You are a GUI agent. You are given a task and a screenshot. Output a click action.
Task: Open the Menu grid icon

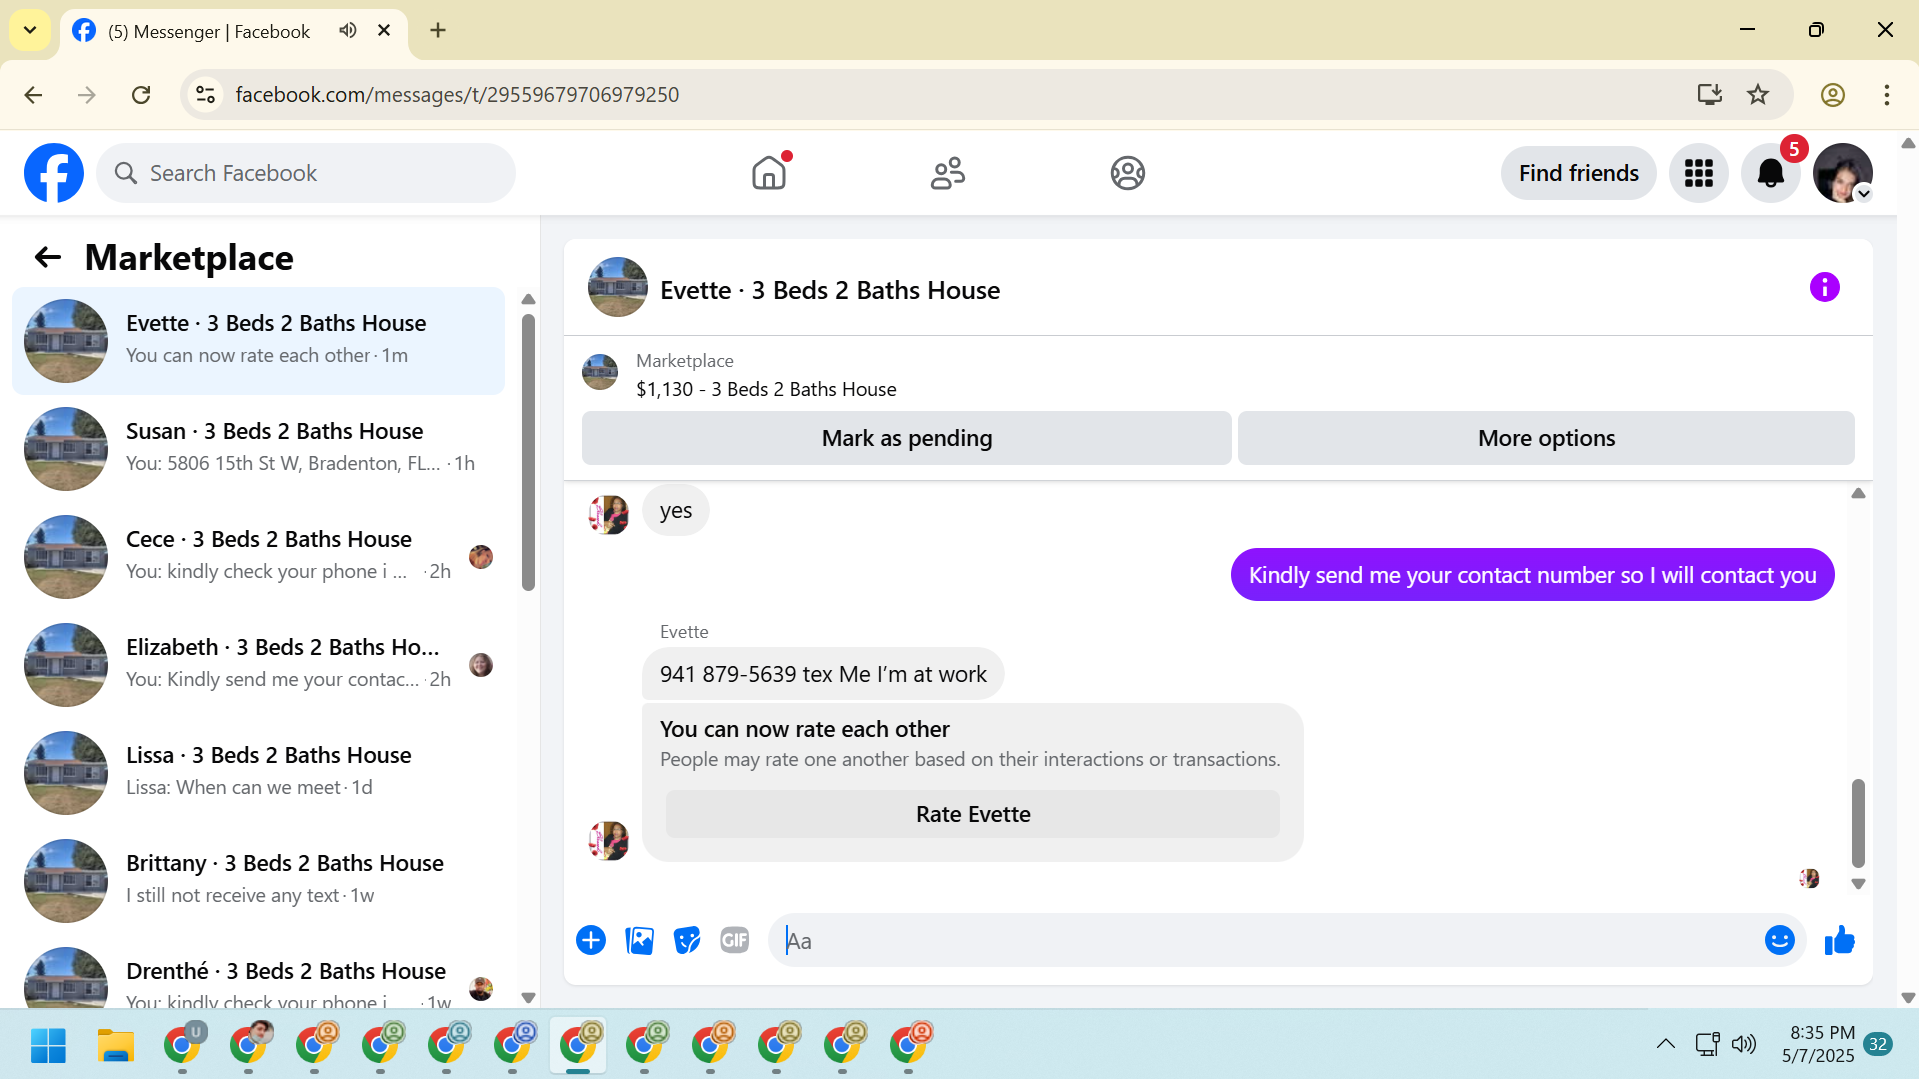tap(1698, 173)
